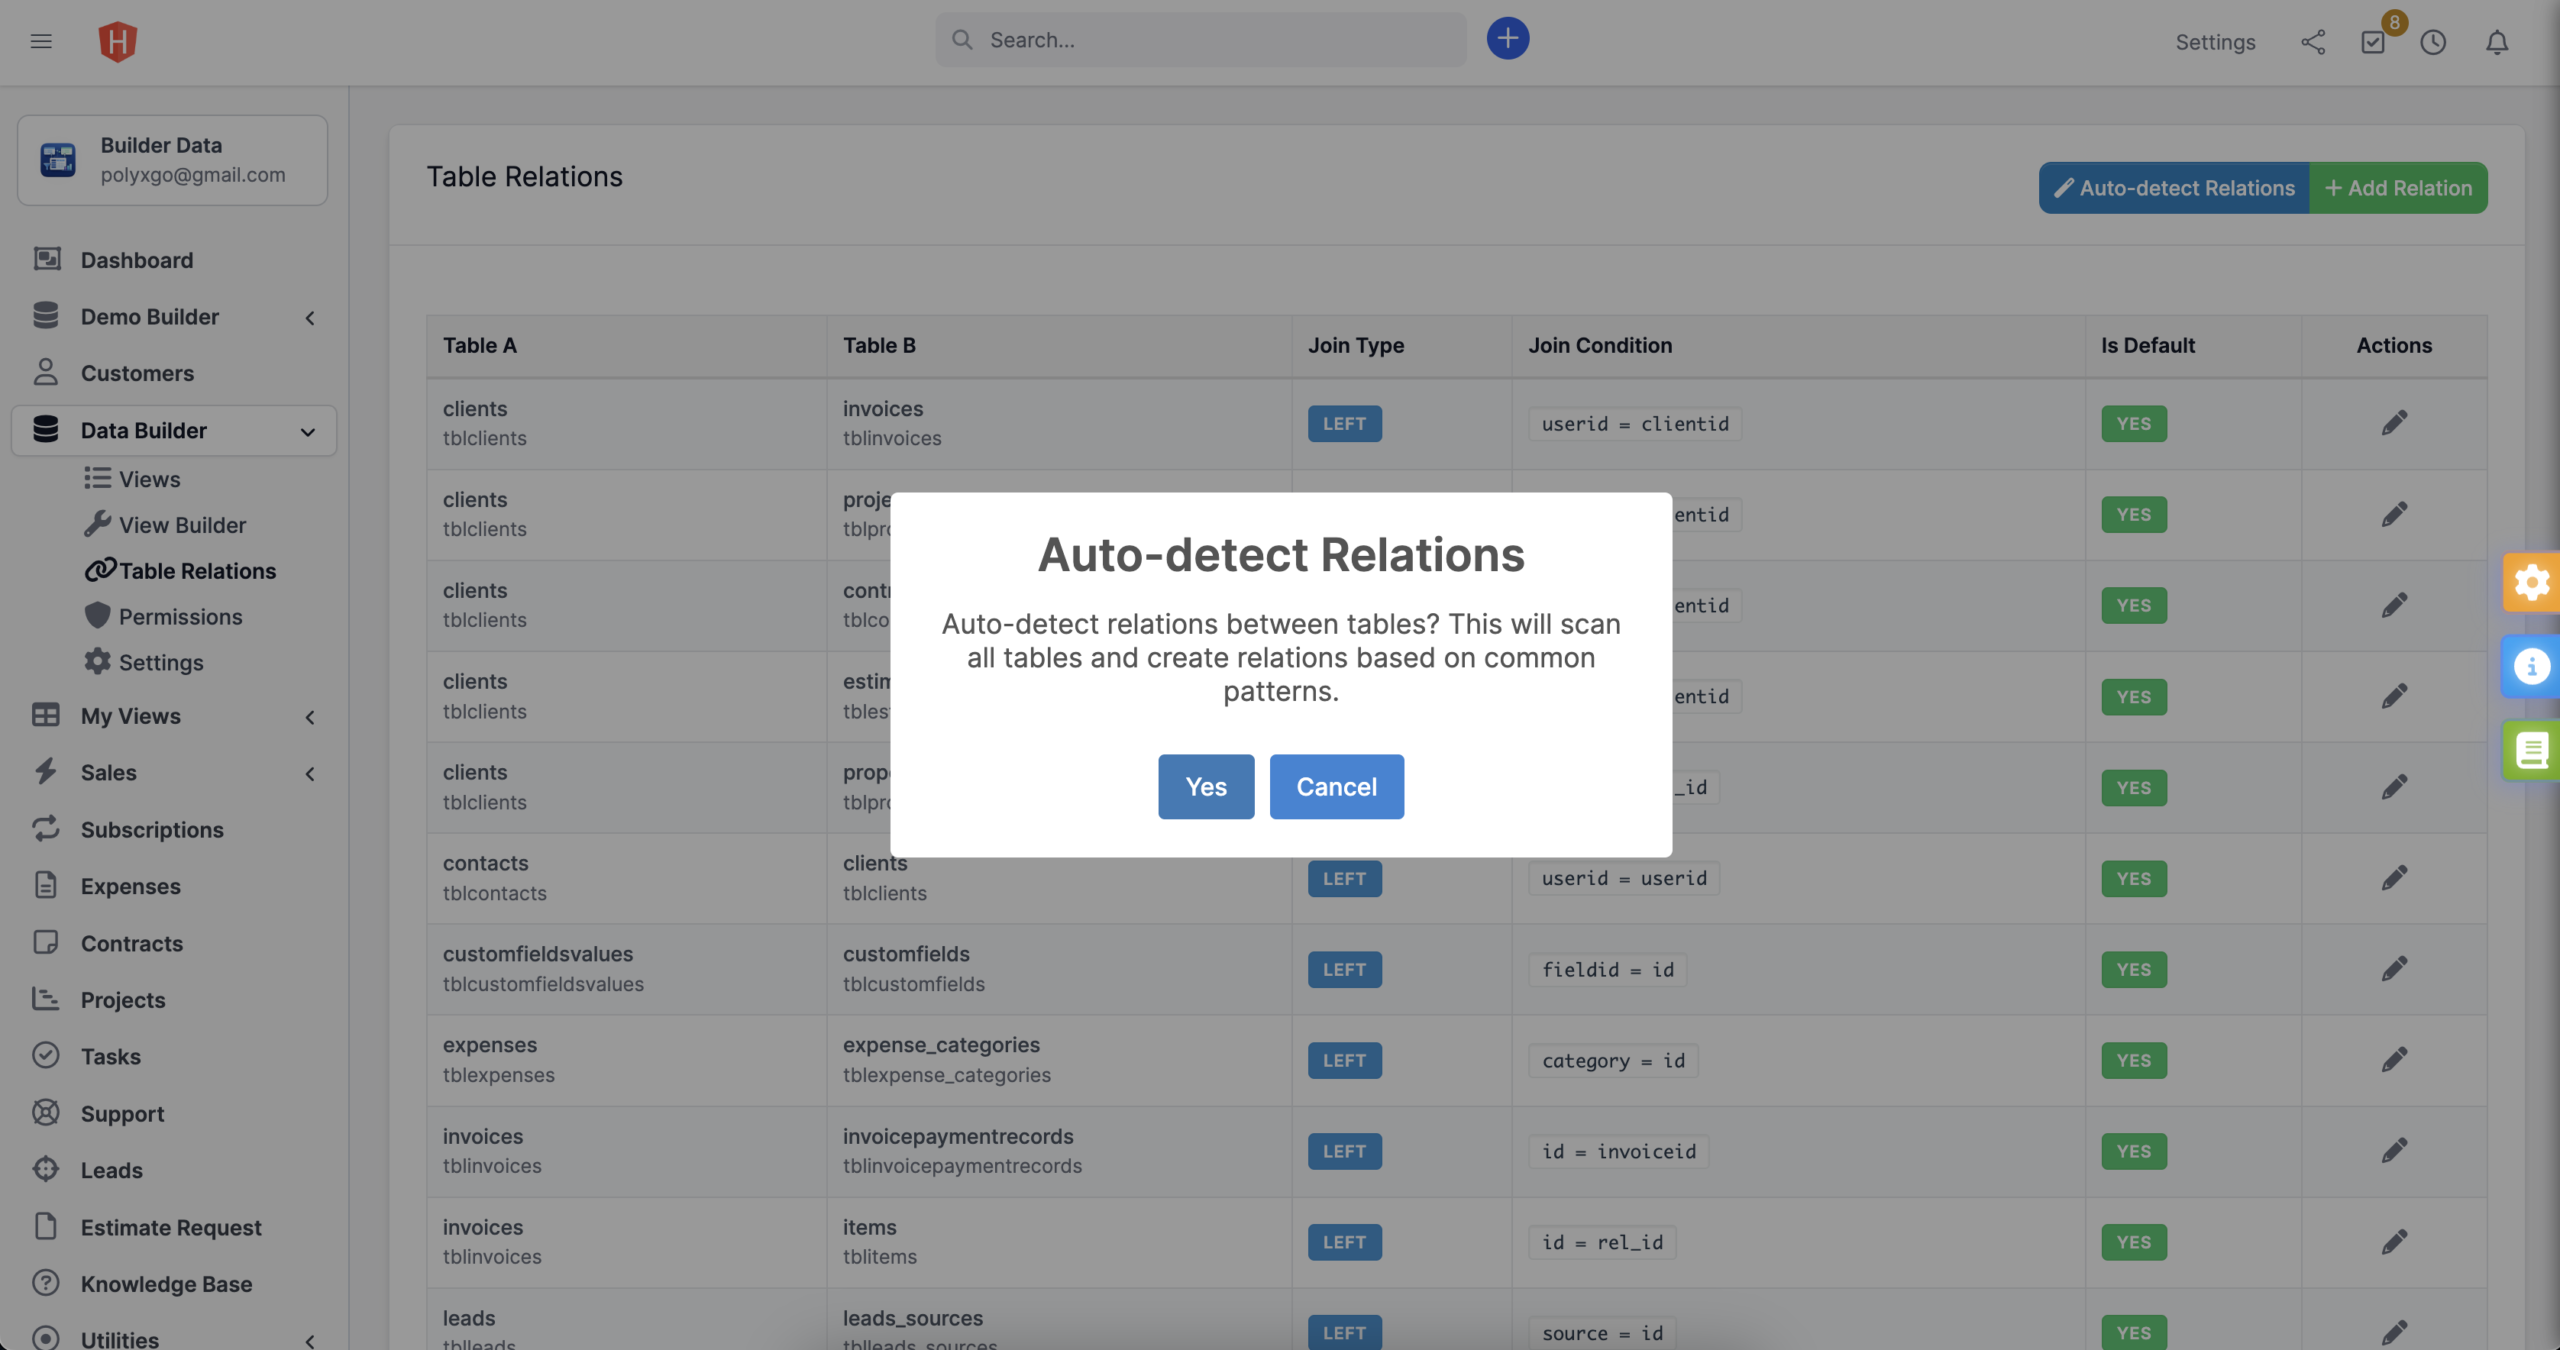Open the share icon in header
Image resolution: width=2560 pixels, height=1350 pixels.
click(2313, 42)
